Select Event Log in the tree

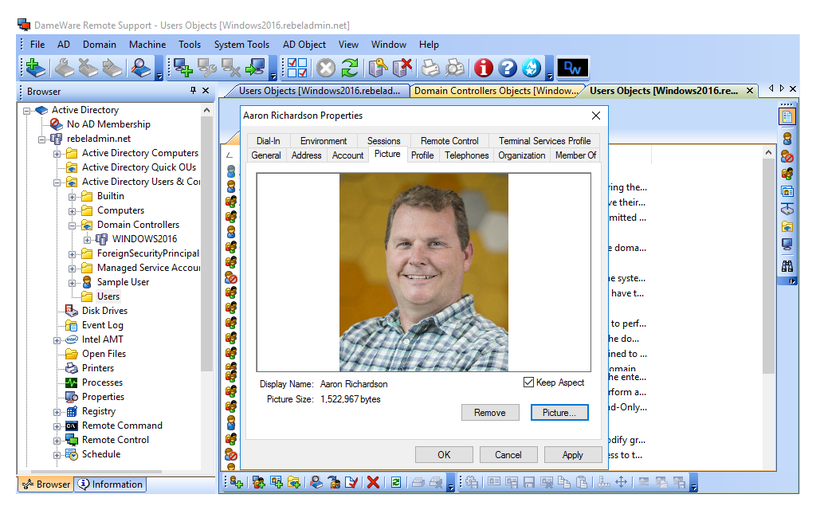point(103,325)
